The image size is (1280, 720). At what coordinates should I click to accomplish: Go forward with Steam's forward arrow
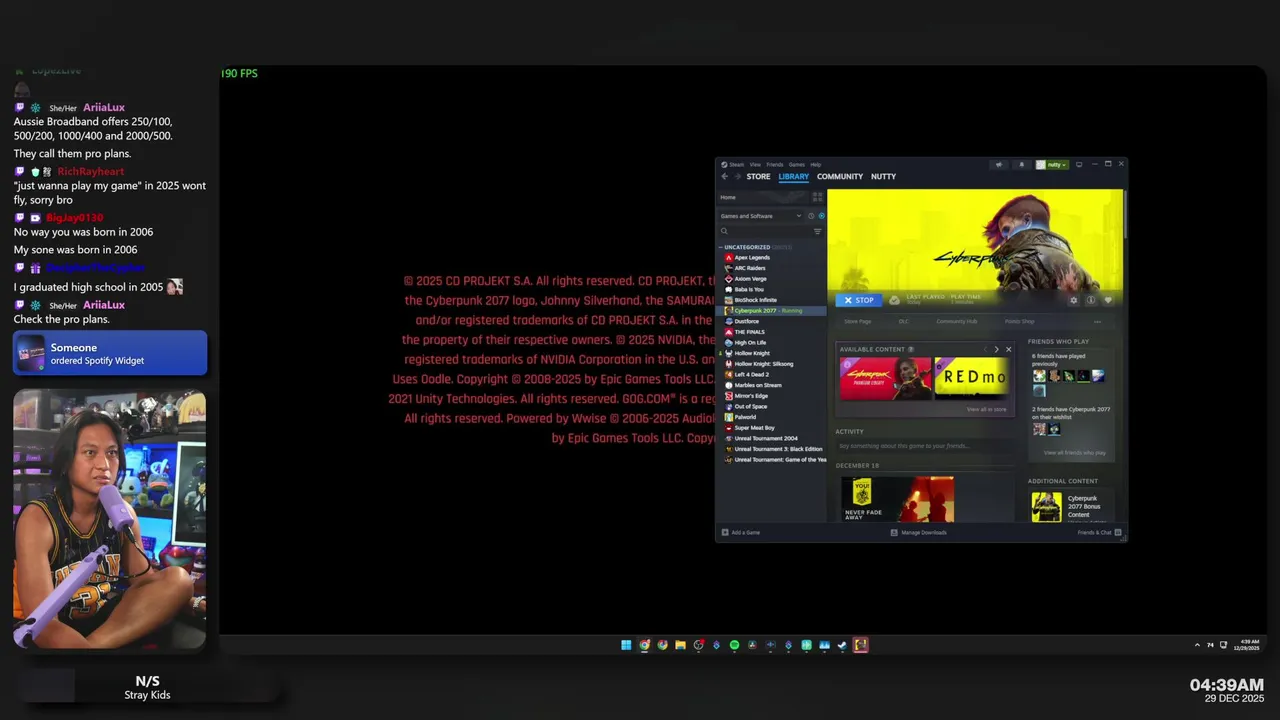737,176
